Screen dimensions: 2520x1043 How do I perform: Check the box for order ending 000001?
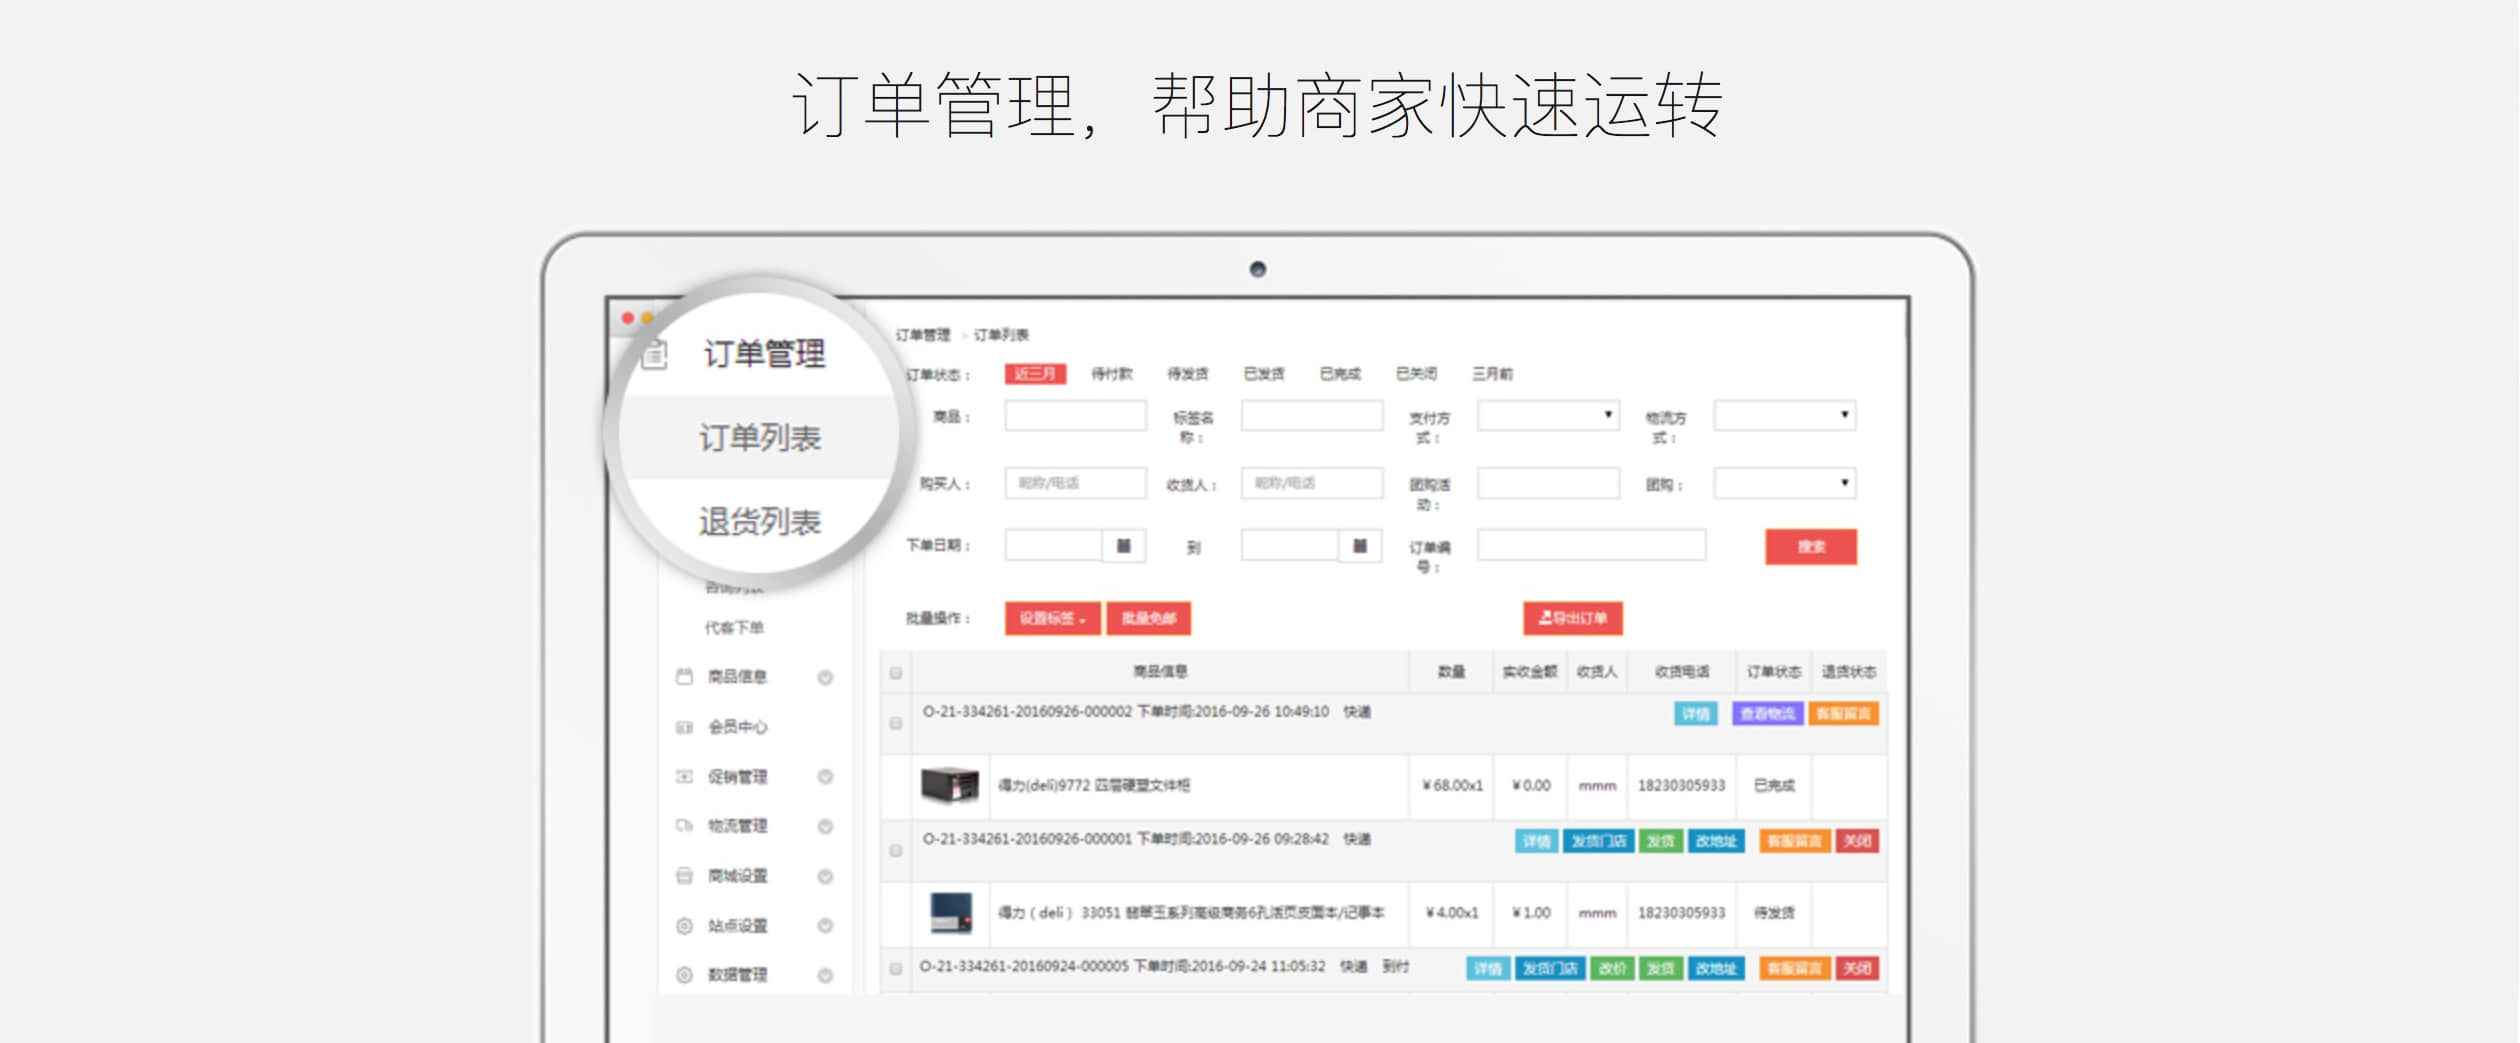896,851
